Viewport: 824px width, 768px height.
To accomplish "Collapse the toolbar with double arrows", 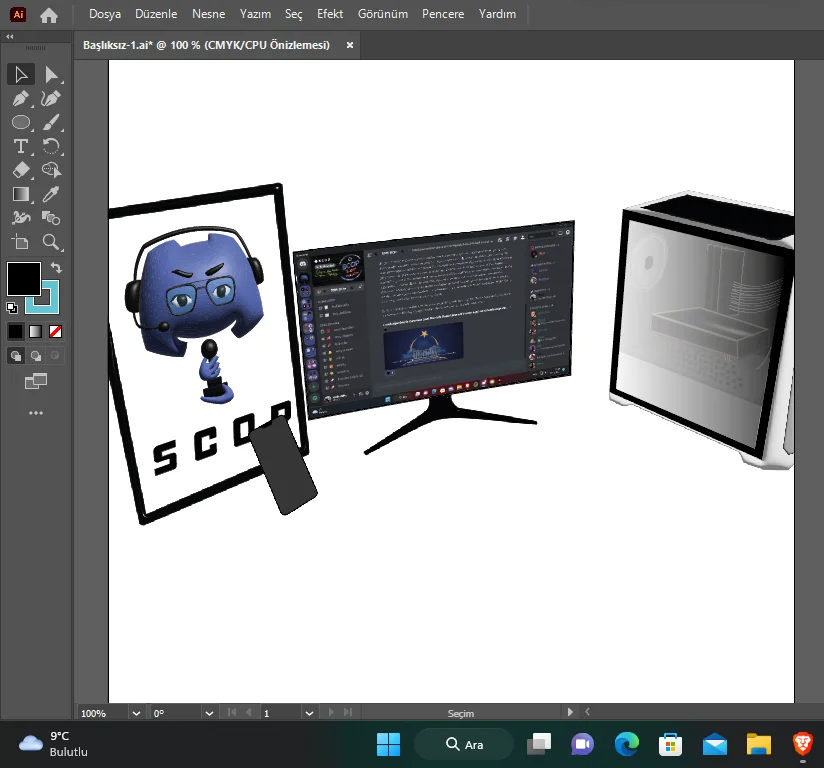I will coord(9,36).
